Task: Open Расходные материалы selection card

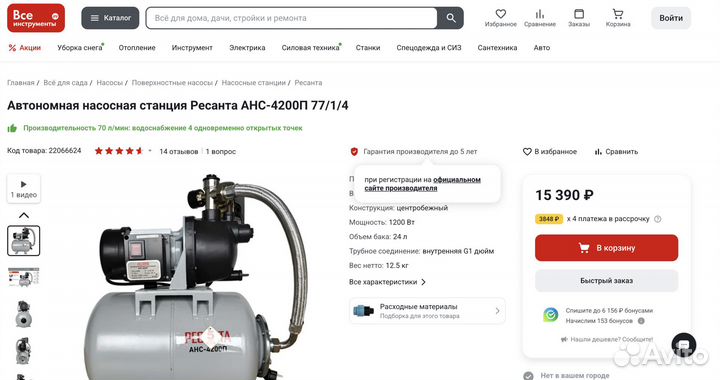Action: [x=428, y=311]
